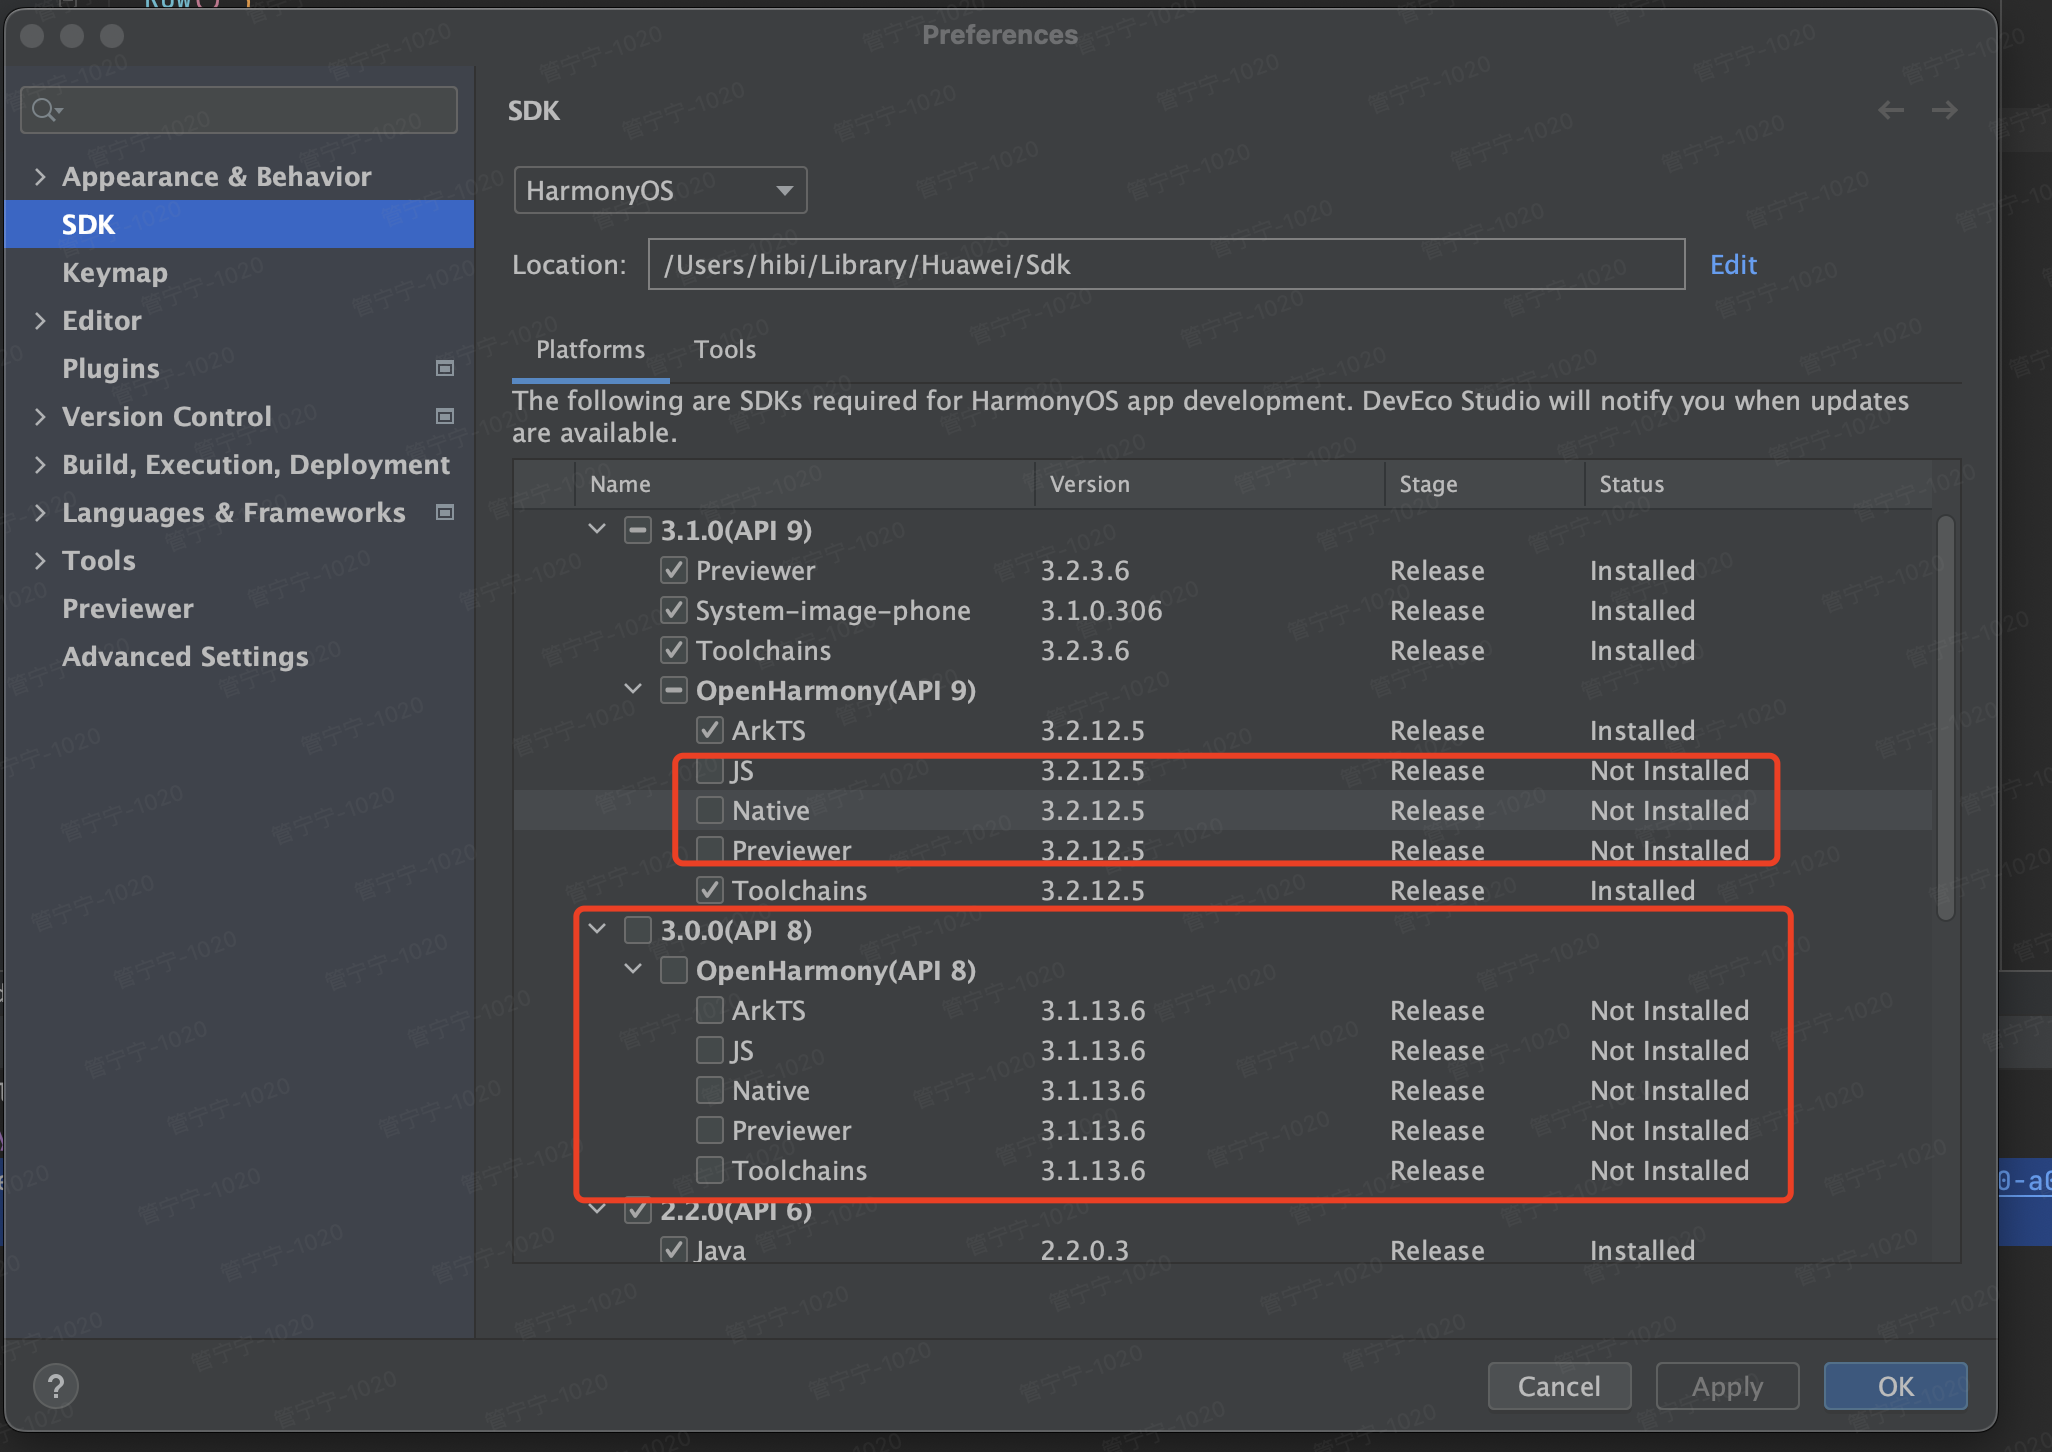
Task: Open the HarmonyOS SDK type dropdown
Action: click(x=660, y=190)
